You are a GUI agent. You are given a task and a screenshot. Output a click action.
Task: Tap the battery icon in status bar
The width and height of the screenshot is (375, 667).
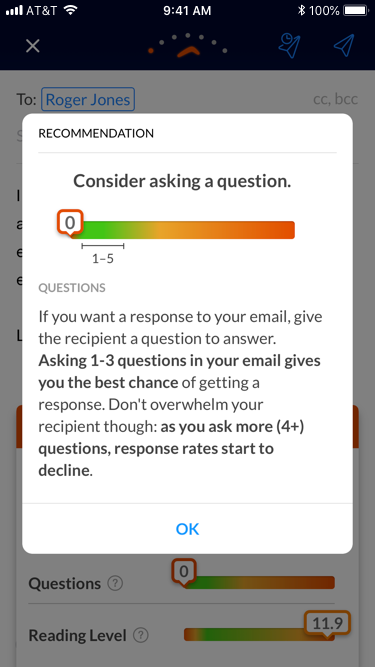(x=355, y=11)
